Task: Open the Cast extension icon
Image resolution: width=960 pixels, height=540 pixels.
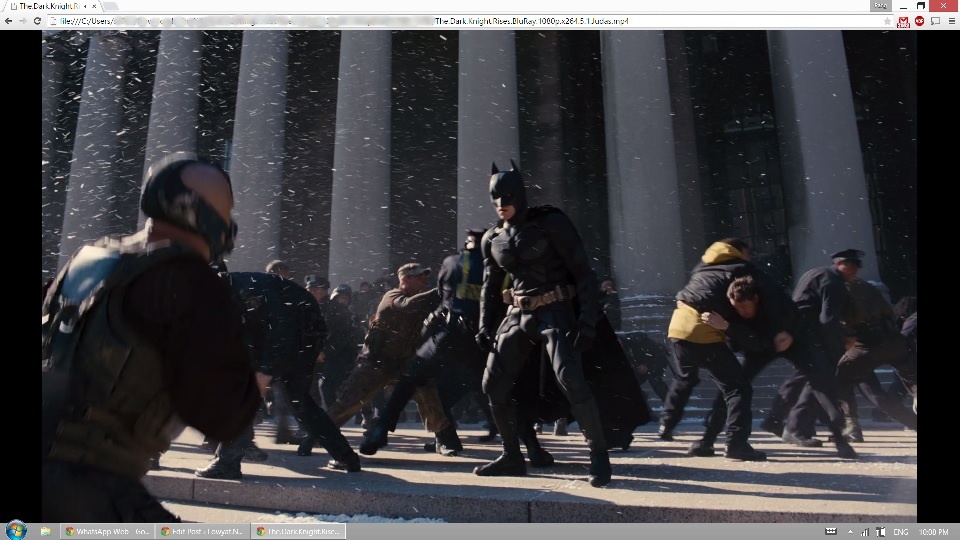Action: pyautogui.click(x=936, y=21)
